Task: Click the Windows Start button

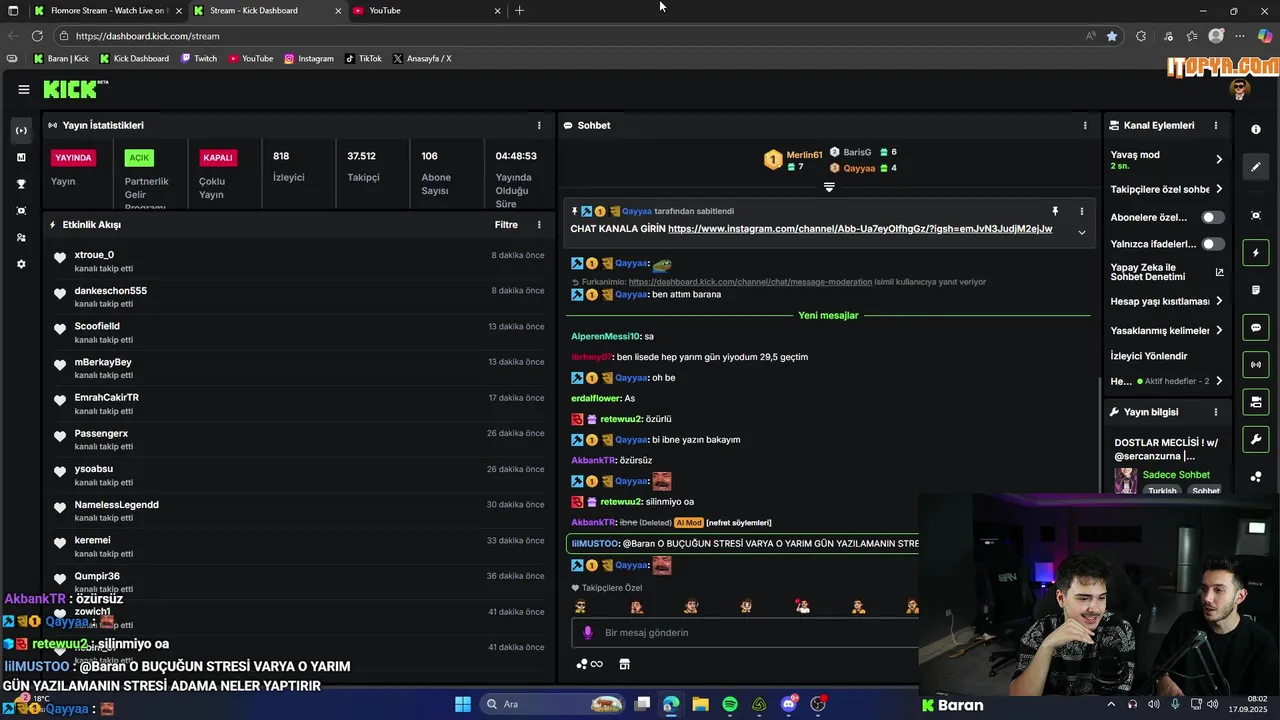Action: click(463, 704)
